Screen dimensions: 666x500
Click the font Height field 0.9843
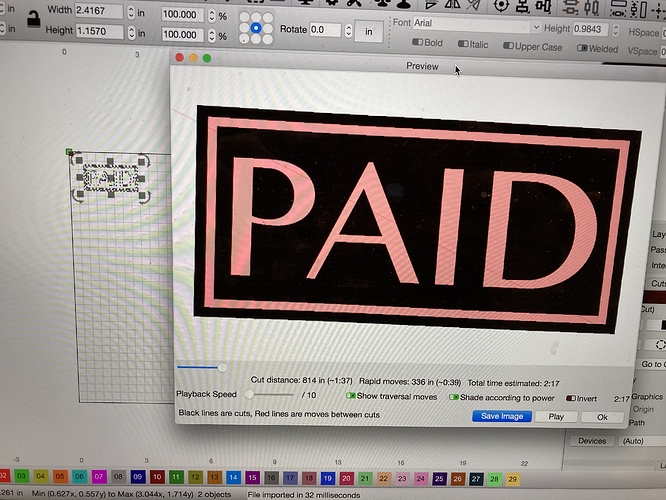coord(591,29)
